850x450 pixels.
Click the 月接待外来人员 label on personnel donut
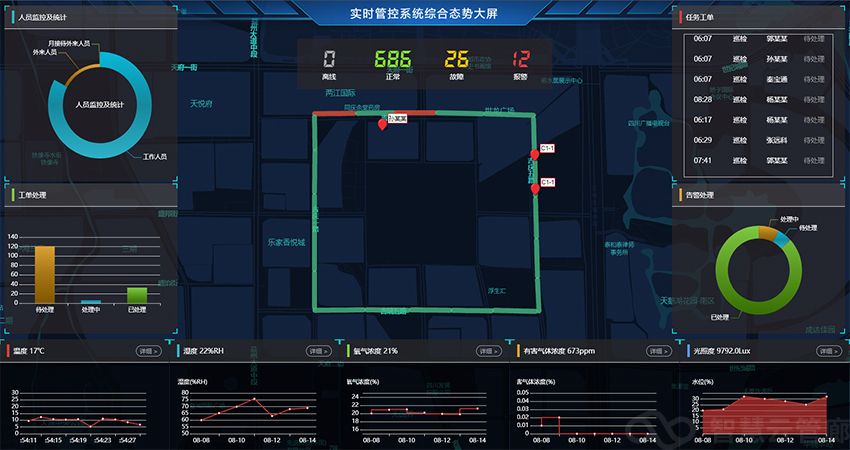coord(69,43)
